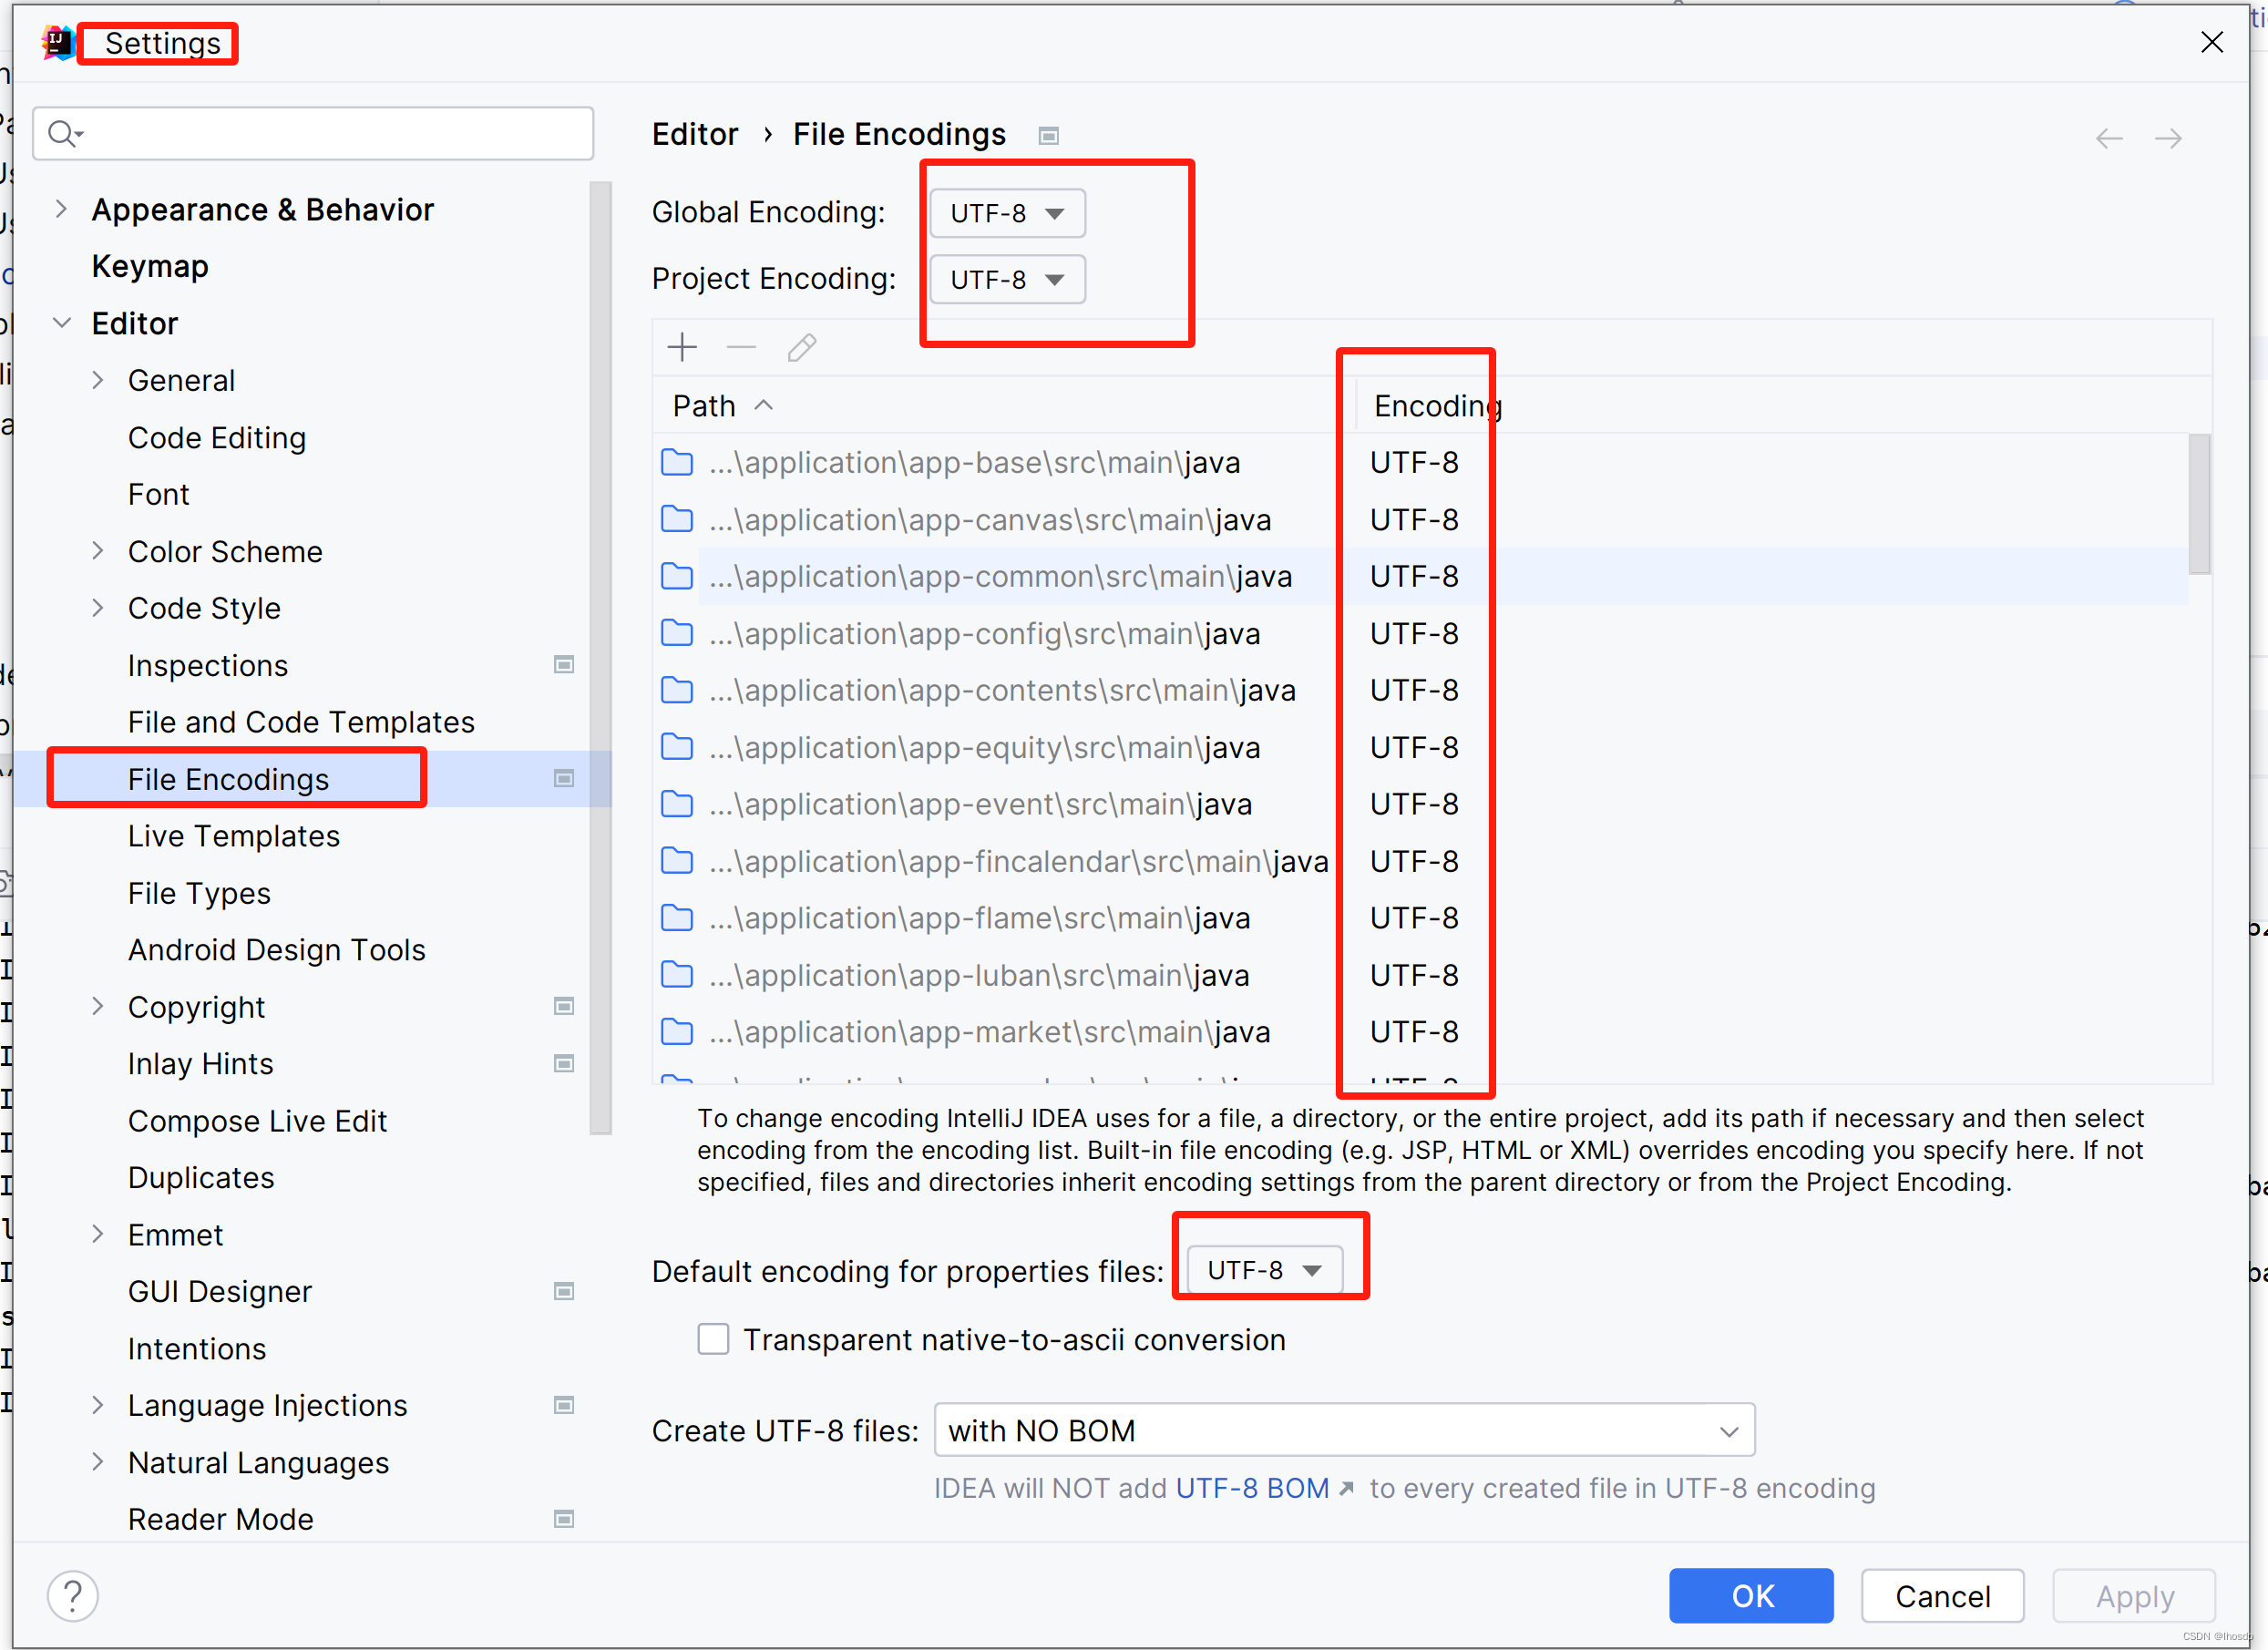The height and width of the screenshot is (1650, 2268).
Task: Click the IntelliJ IDEA logo in the title bar
Action: coord(57,42)
